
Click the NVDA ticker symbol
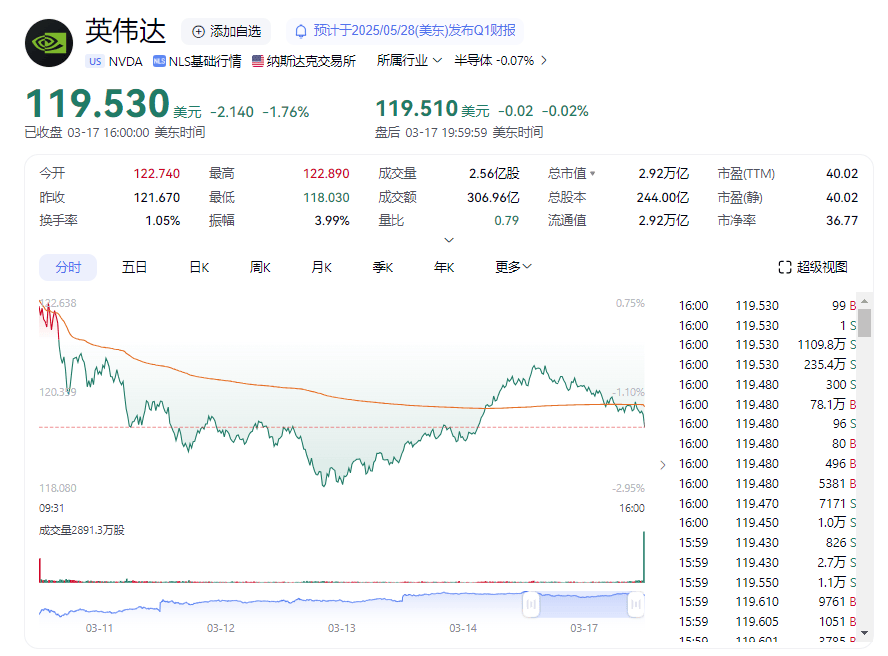coord(125,61)
